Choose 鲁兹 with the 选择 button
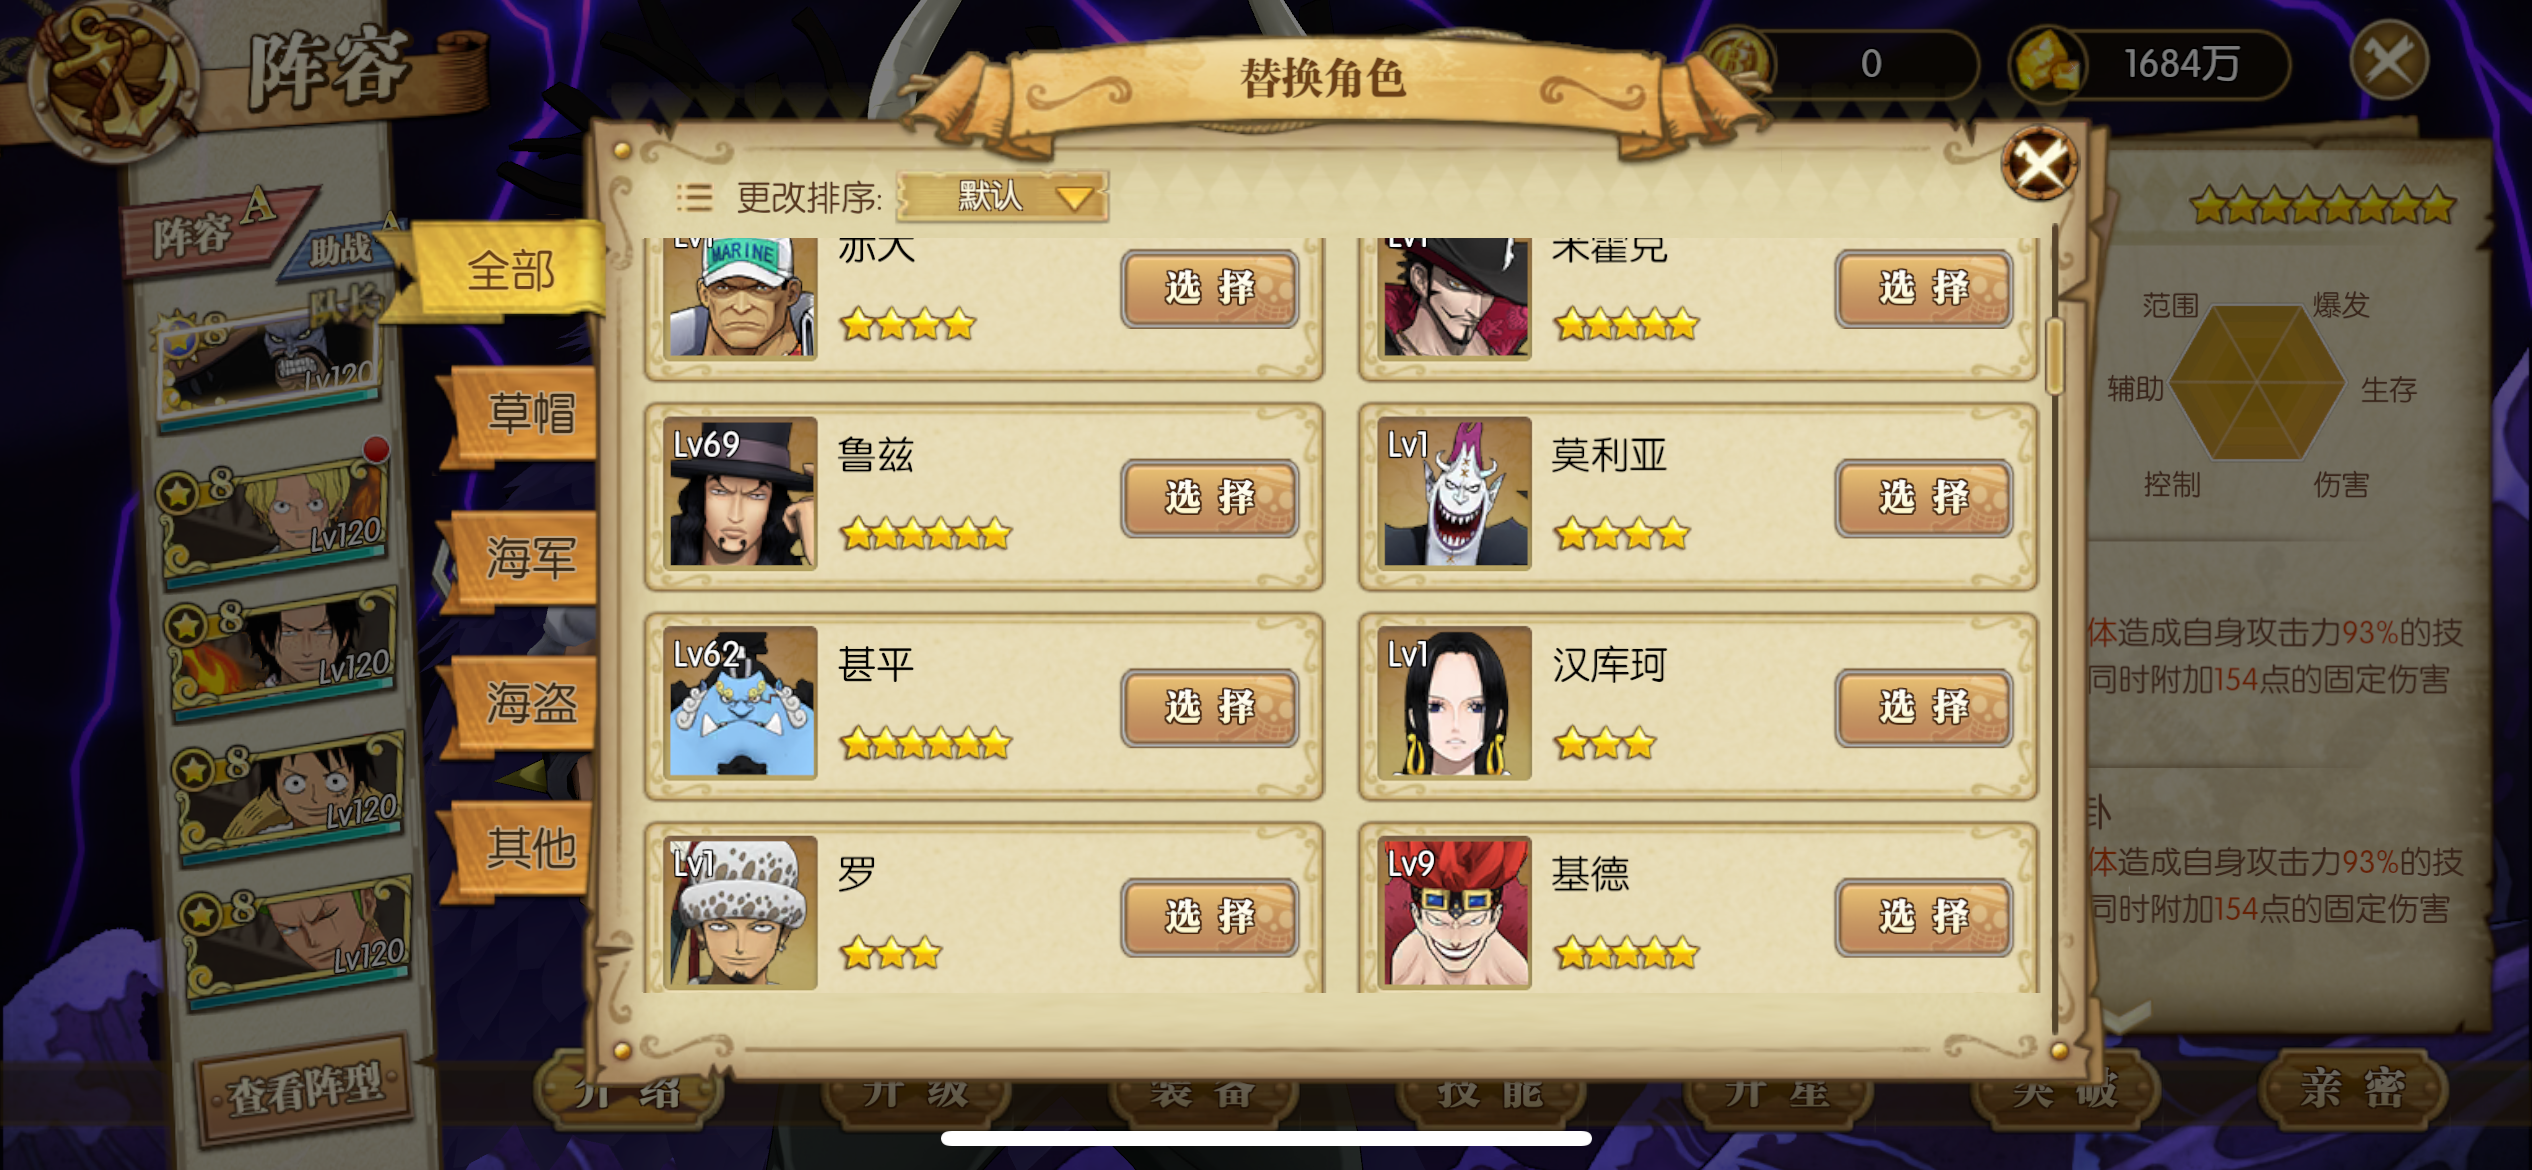2532x1170 pixels. pyautogui.click(x=1209, y=498)
